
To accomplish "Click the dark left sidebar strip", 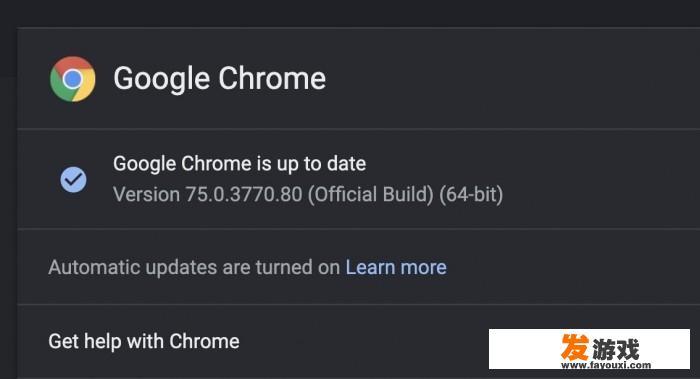I will (x=8, y=223).
